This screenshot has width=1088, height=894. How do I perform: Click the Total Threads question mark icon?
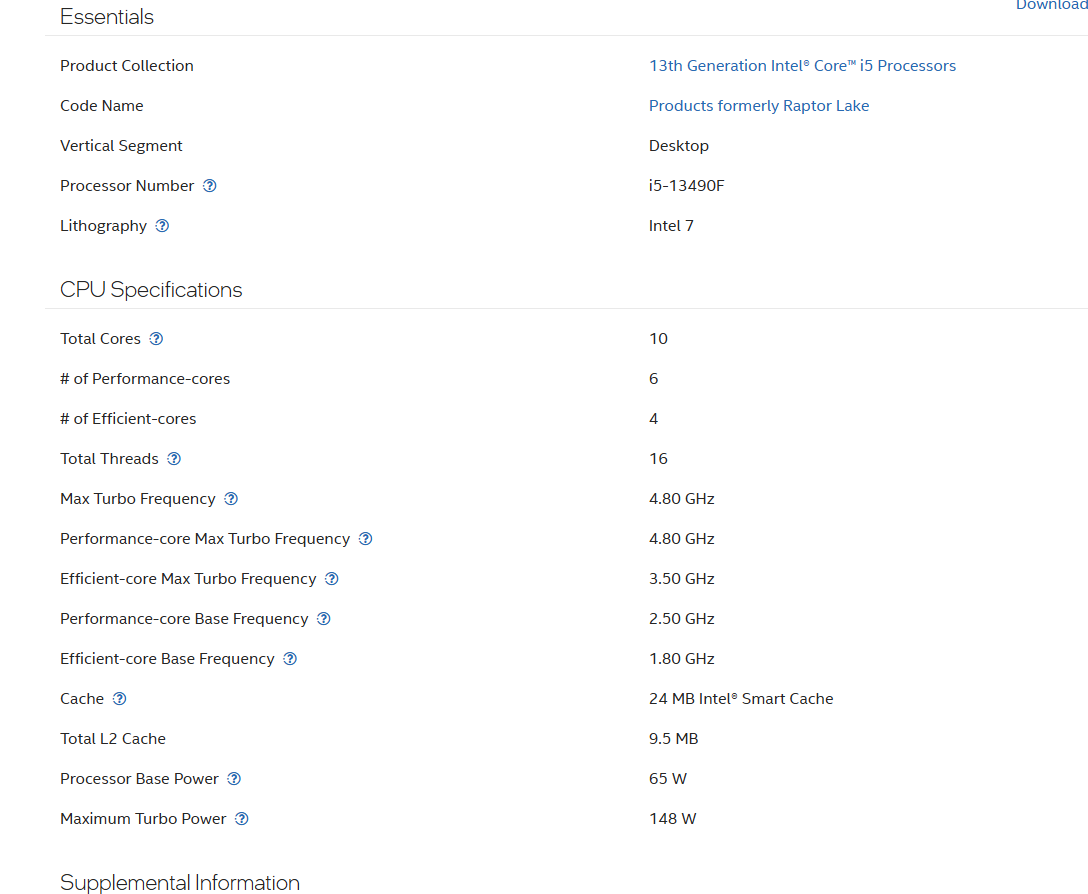(x=174, y=459)
